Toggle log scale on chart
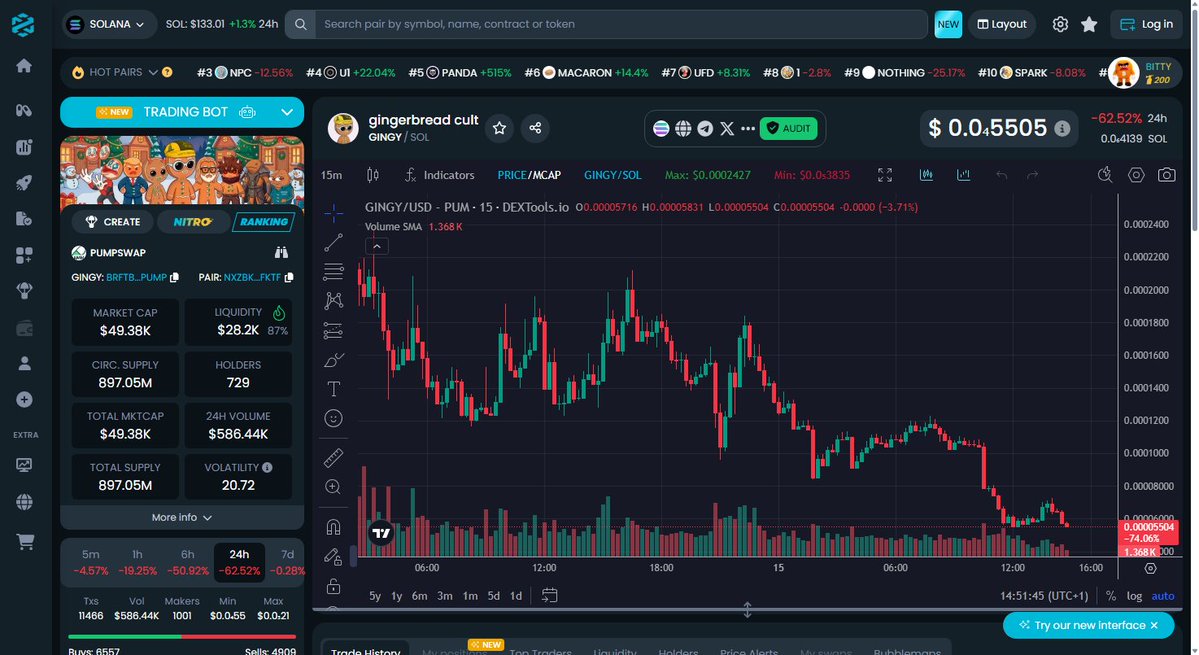Viewport: 1199px width, 655px height. point(1134,596)
